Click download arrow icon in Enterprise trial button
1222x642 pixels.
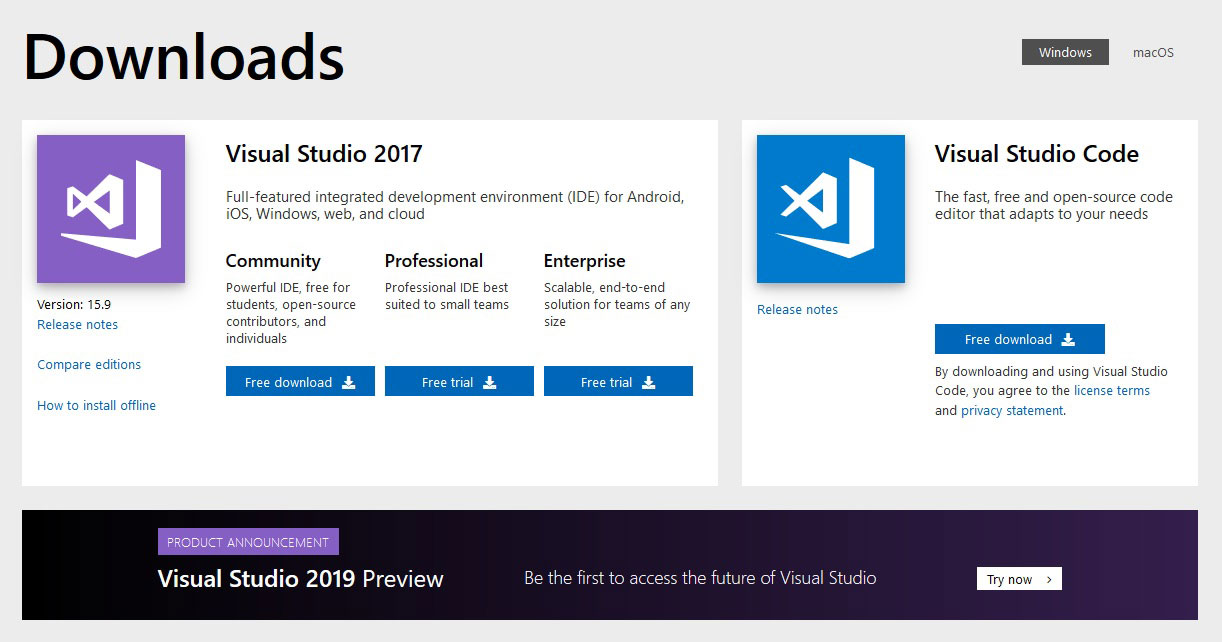tap(649, 382)
